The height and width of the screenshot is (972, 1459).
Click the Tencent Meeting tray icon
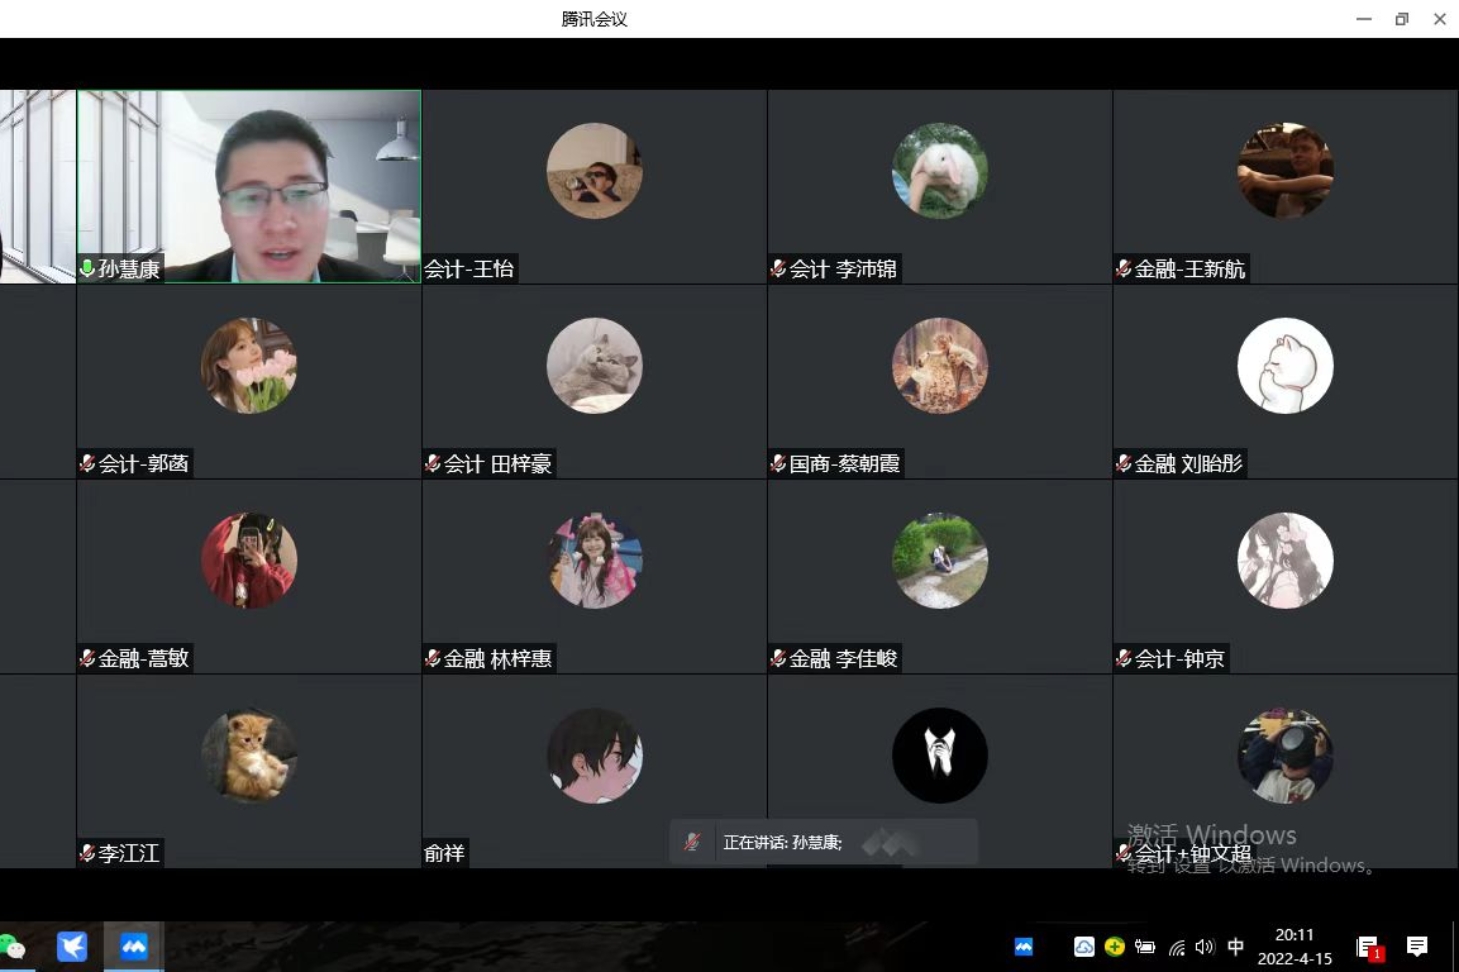coord(1023,946)
